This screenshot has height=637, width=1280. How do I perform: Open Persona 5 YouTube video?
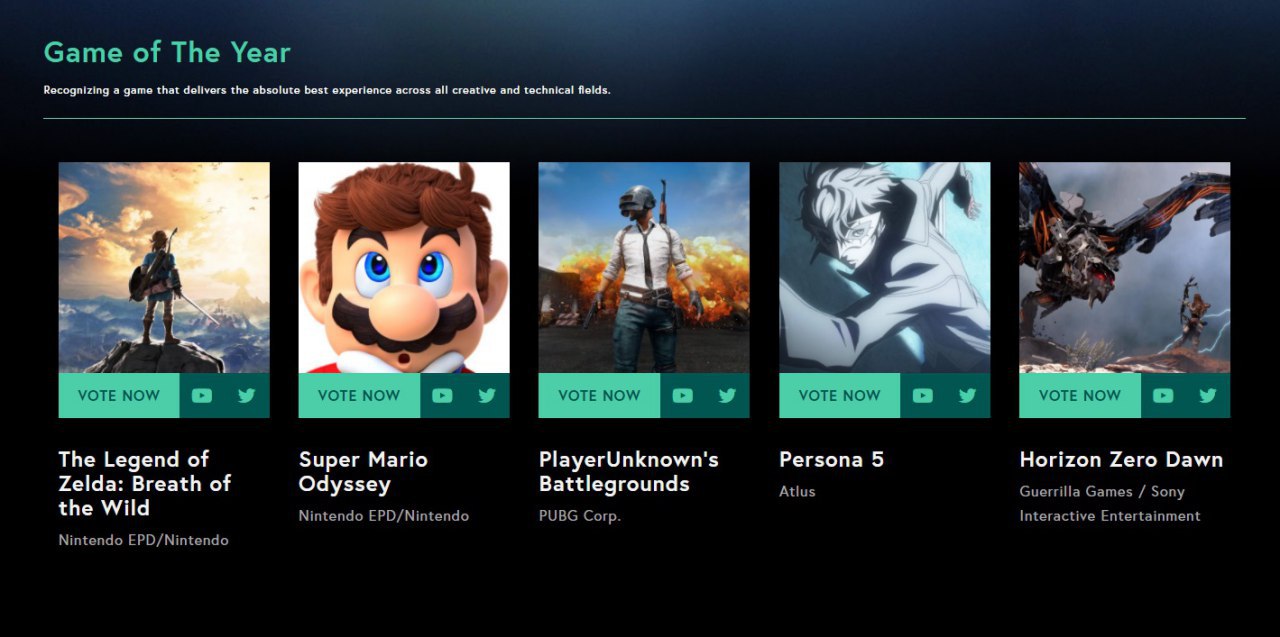coord(922,395)
